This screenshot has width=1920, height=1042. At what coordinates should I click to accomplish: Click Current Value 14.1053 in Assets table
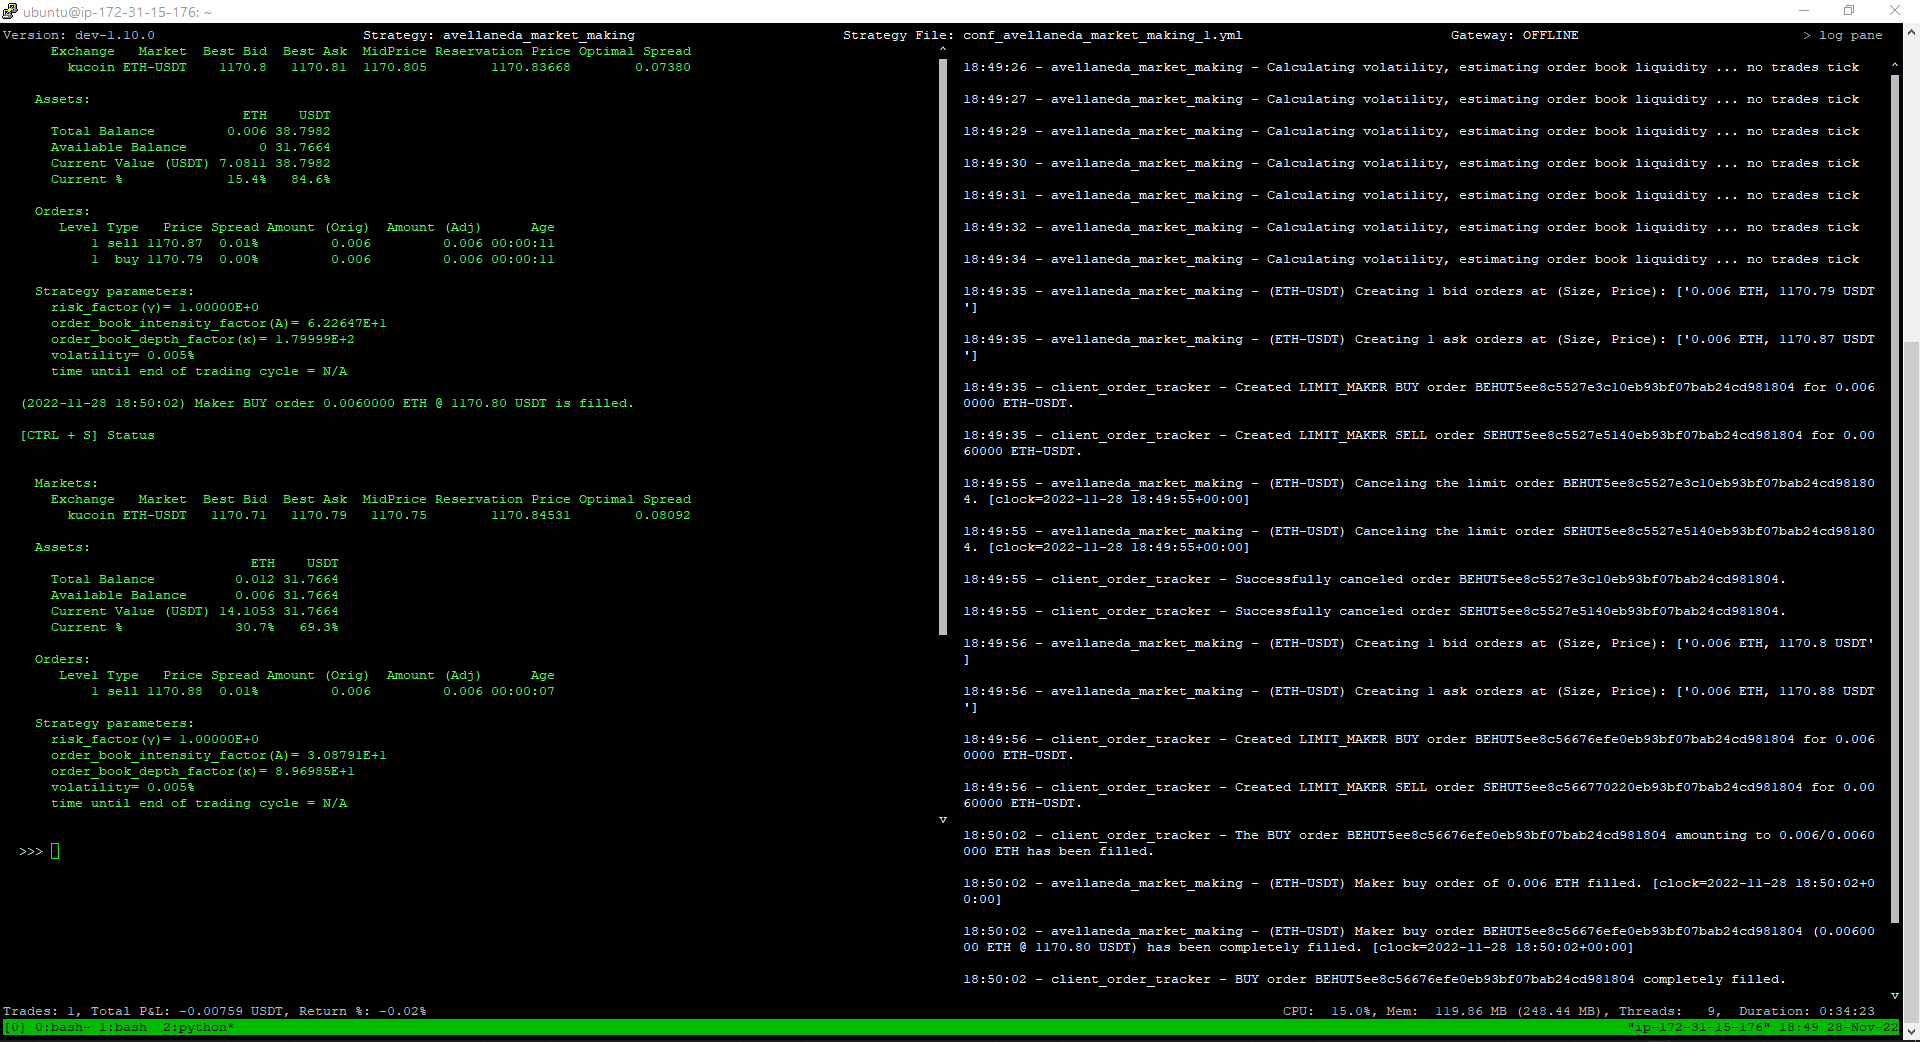click(247, 611)
